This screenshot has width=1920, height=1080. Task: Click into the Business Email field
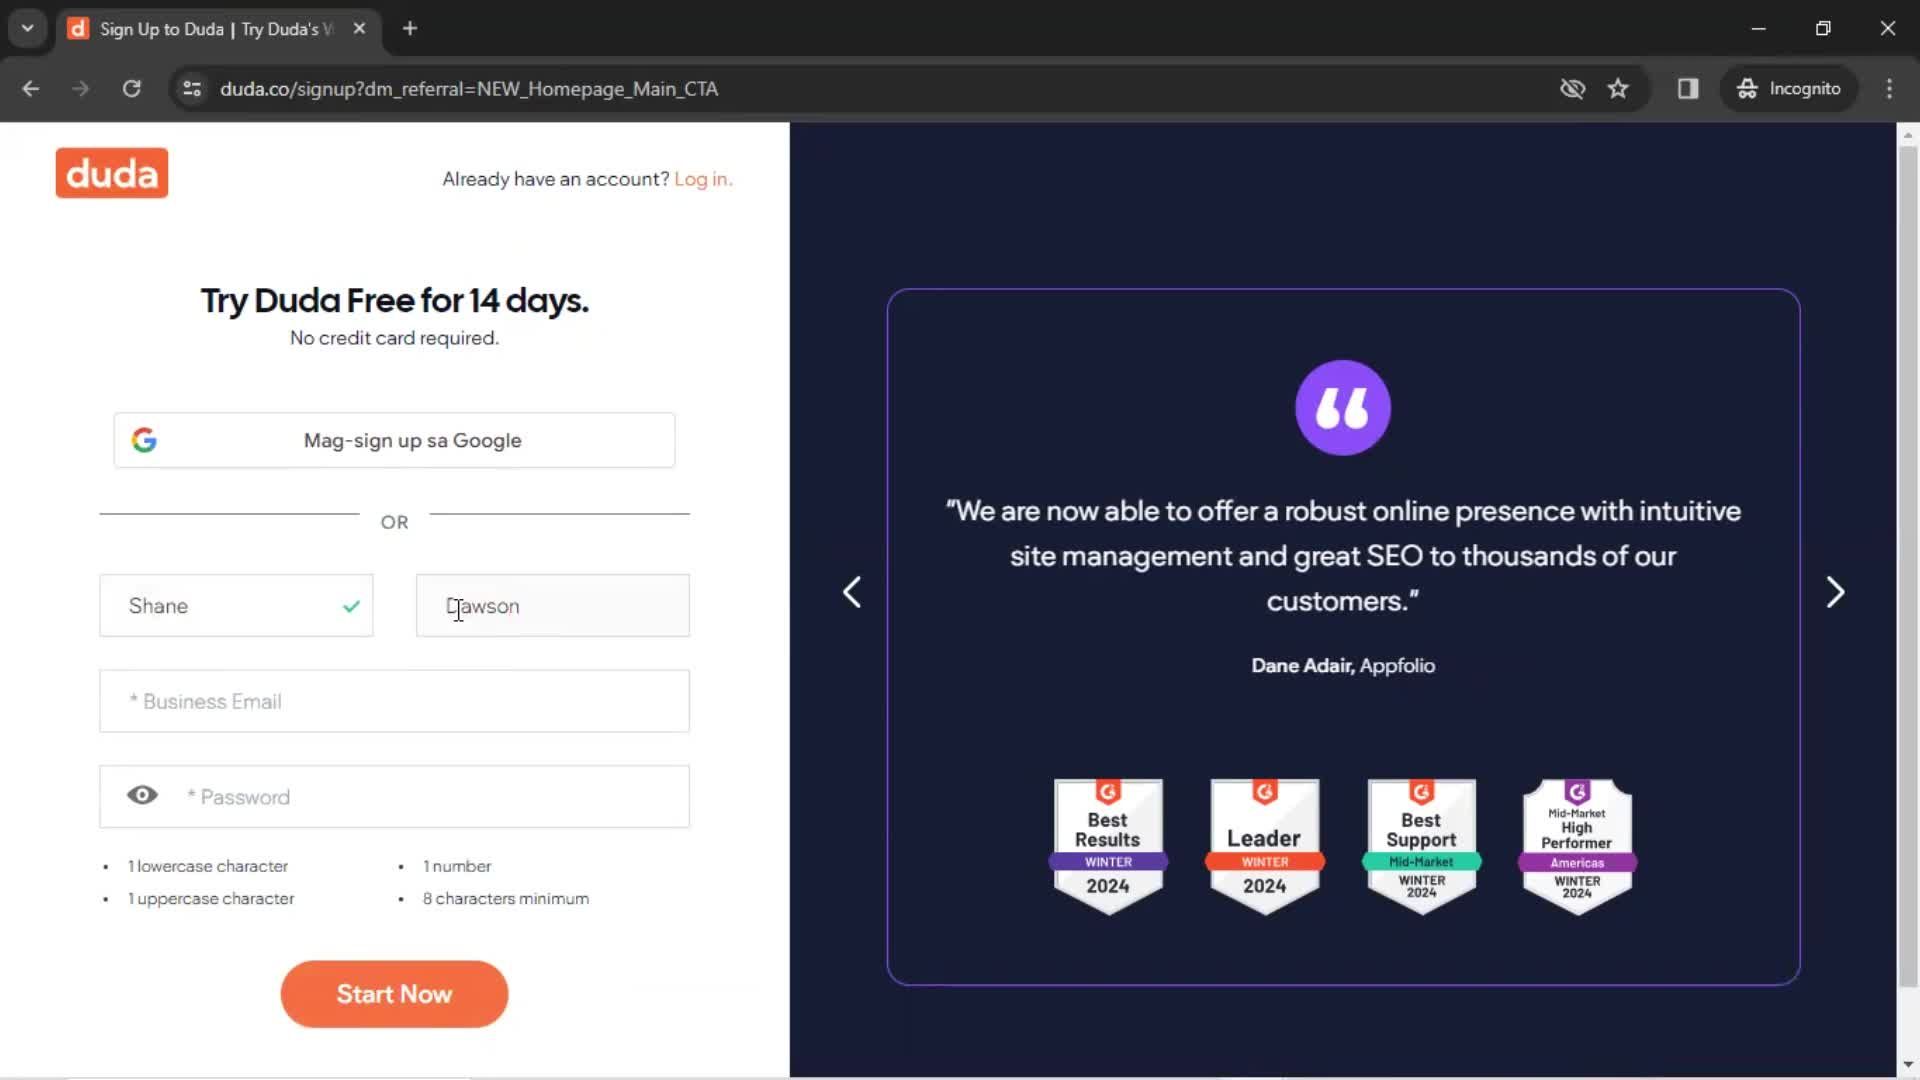(x=394, y=701)
